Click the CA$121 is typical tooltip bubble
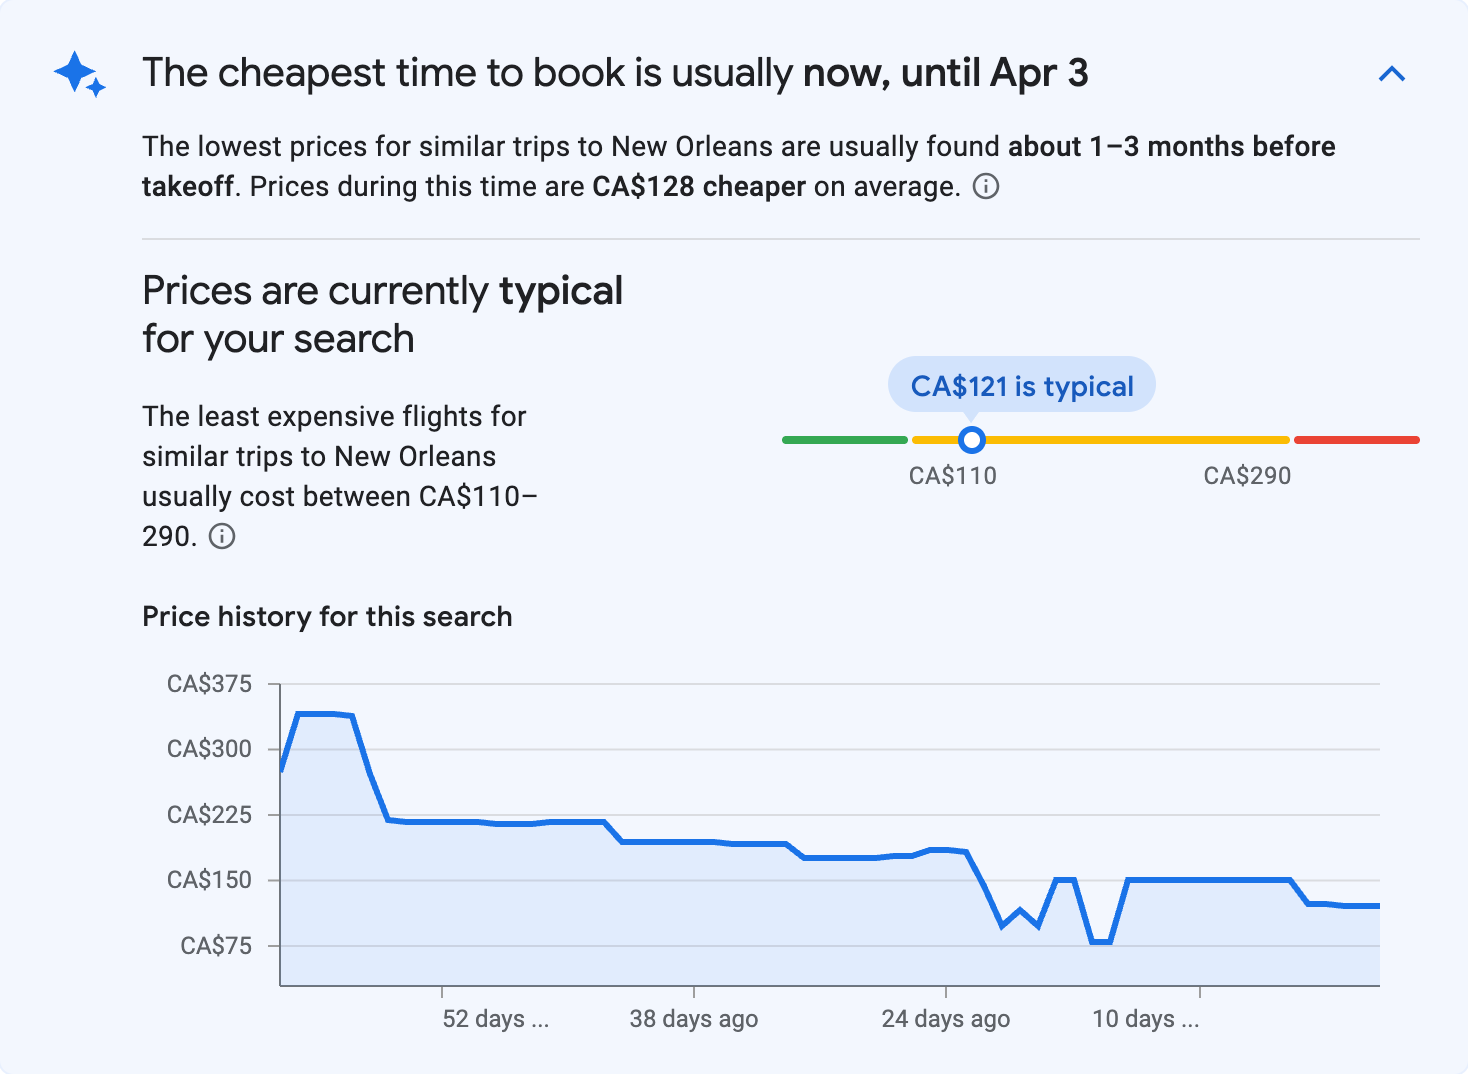Image resolution: width=1468 pixels, height=1074 pixels. point(1021,385)
